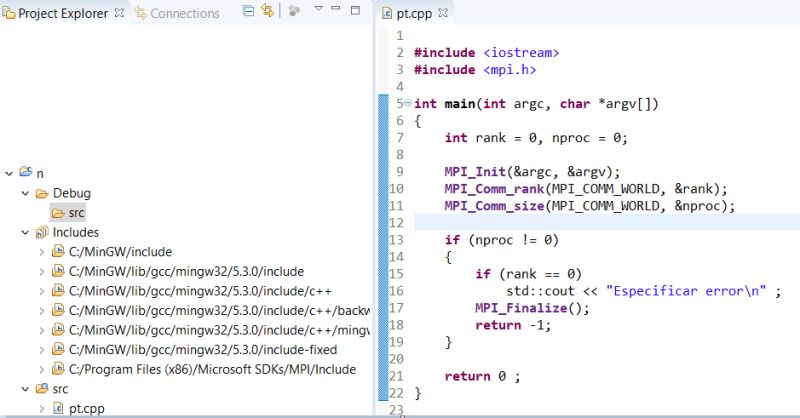Click the icon beside Microsoft SDKs/MPI/Include
The width and height of the screenshot is (800, 418).
click(x=58, y=369)
